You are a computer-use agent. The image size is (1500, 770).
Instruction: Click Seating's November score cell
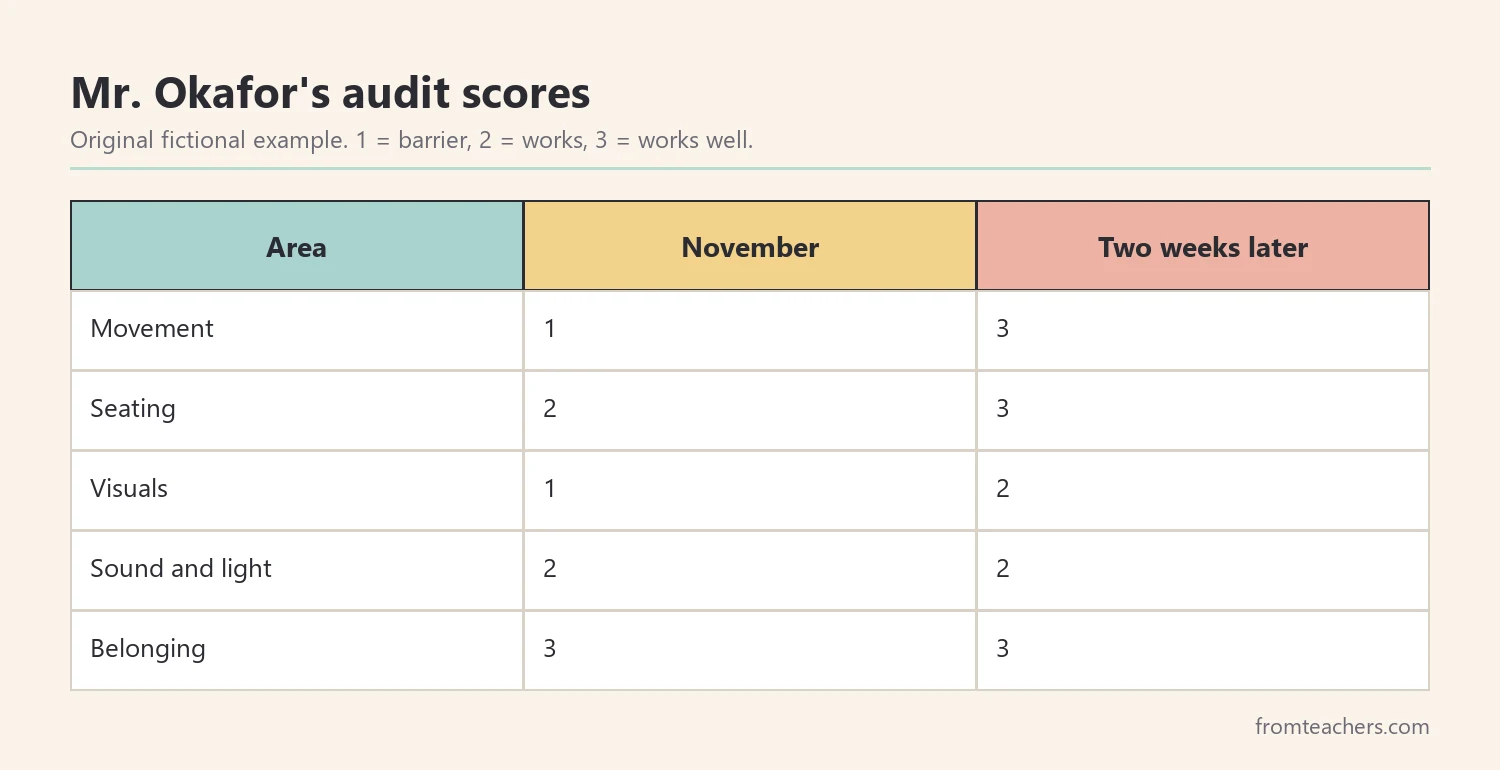(x=750, y=410)
